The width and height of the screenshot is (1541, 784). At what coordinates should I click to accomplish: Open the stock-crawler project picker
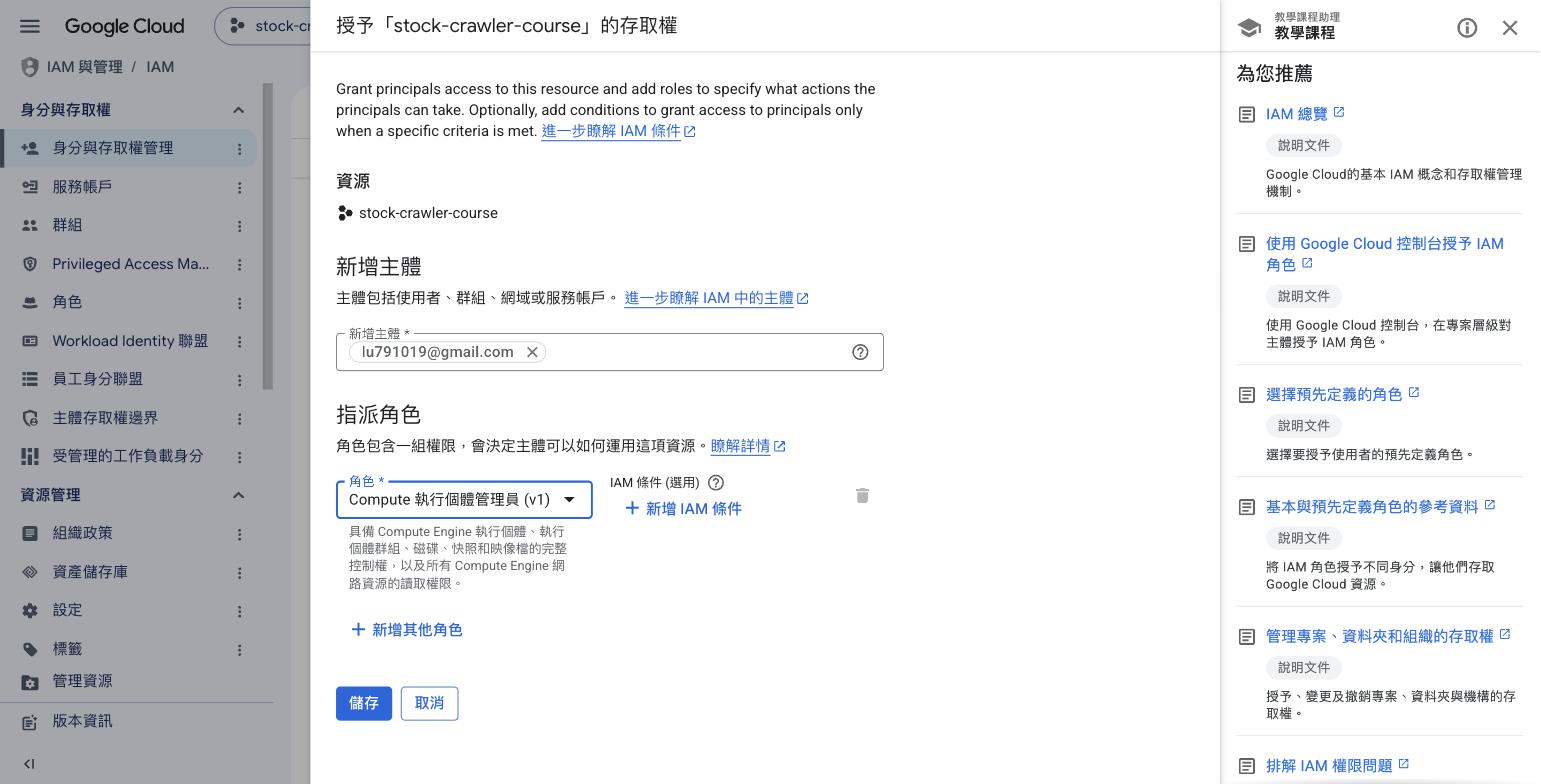[262, 26]
